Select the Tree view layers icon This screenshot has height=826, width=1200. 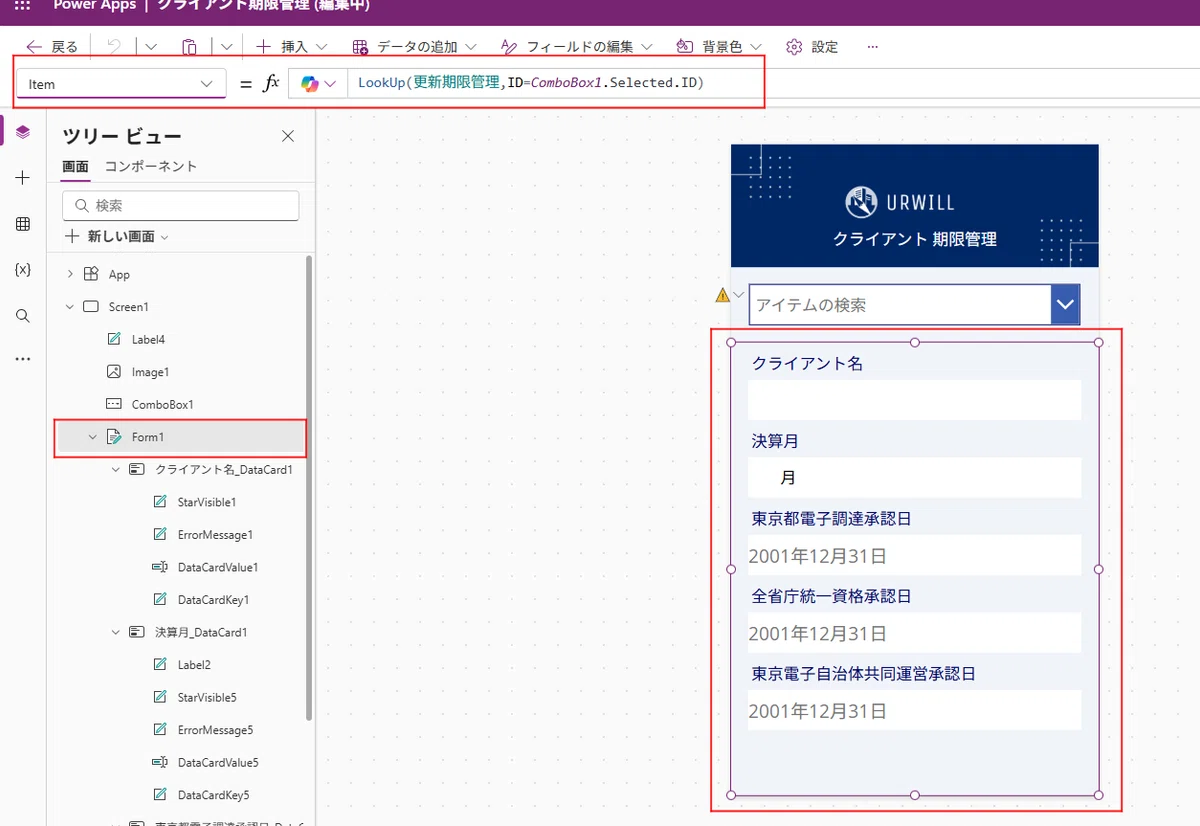pyautogui.click(x=23, y=132)
